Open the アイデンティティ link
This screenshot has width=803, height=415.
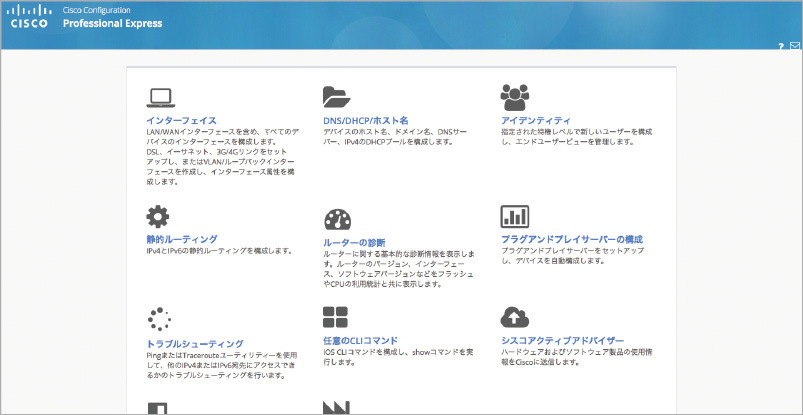[x=535, y=121]
